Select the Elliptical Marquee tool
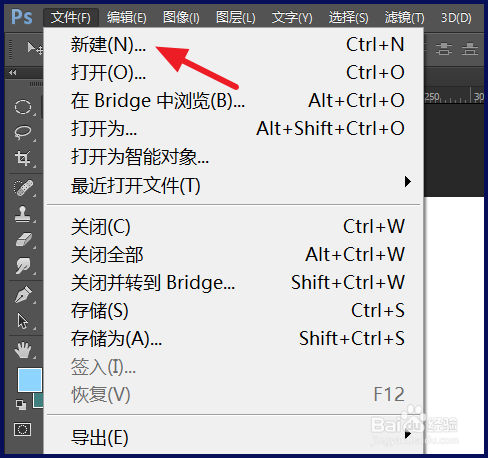488x458 pixels. click(x=23, y=107)
